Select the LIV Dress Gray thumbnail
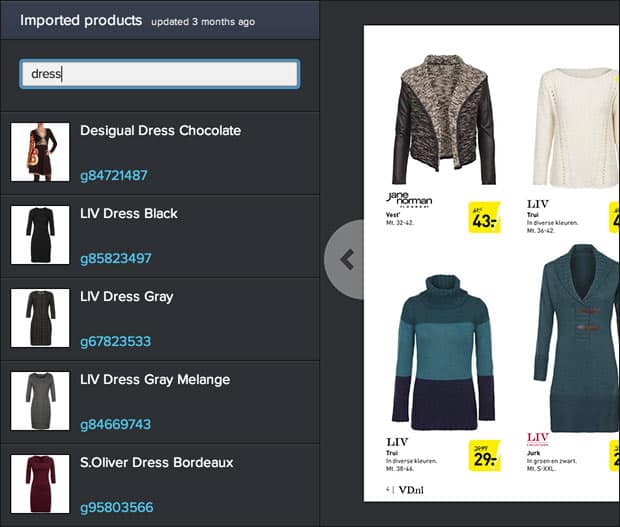This screenshot has width=620, height=527. (x=40, y=318)
